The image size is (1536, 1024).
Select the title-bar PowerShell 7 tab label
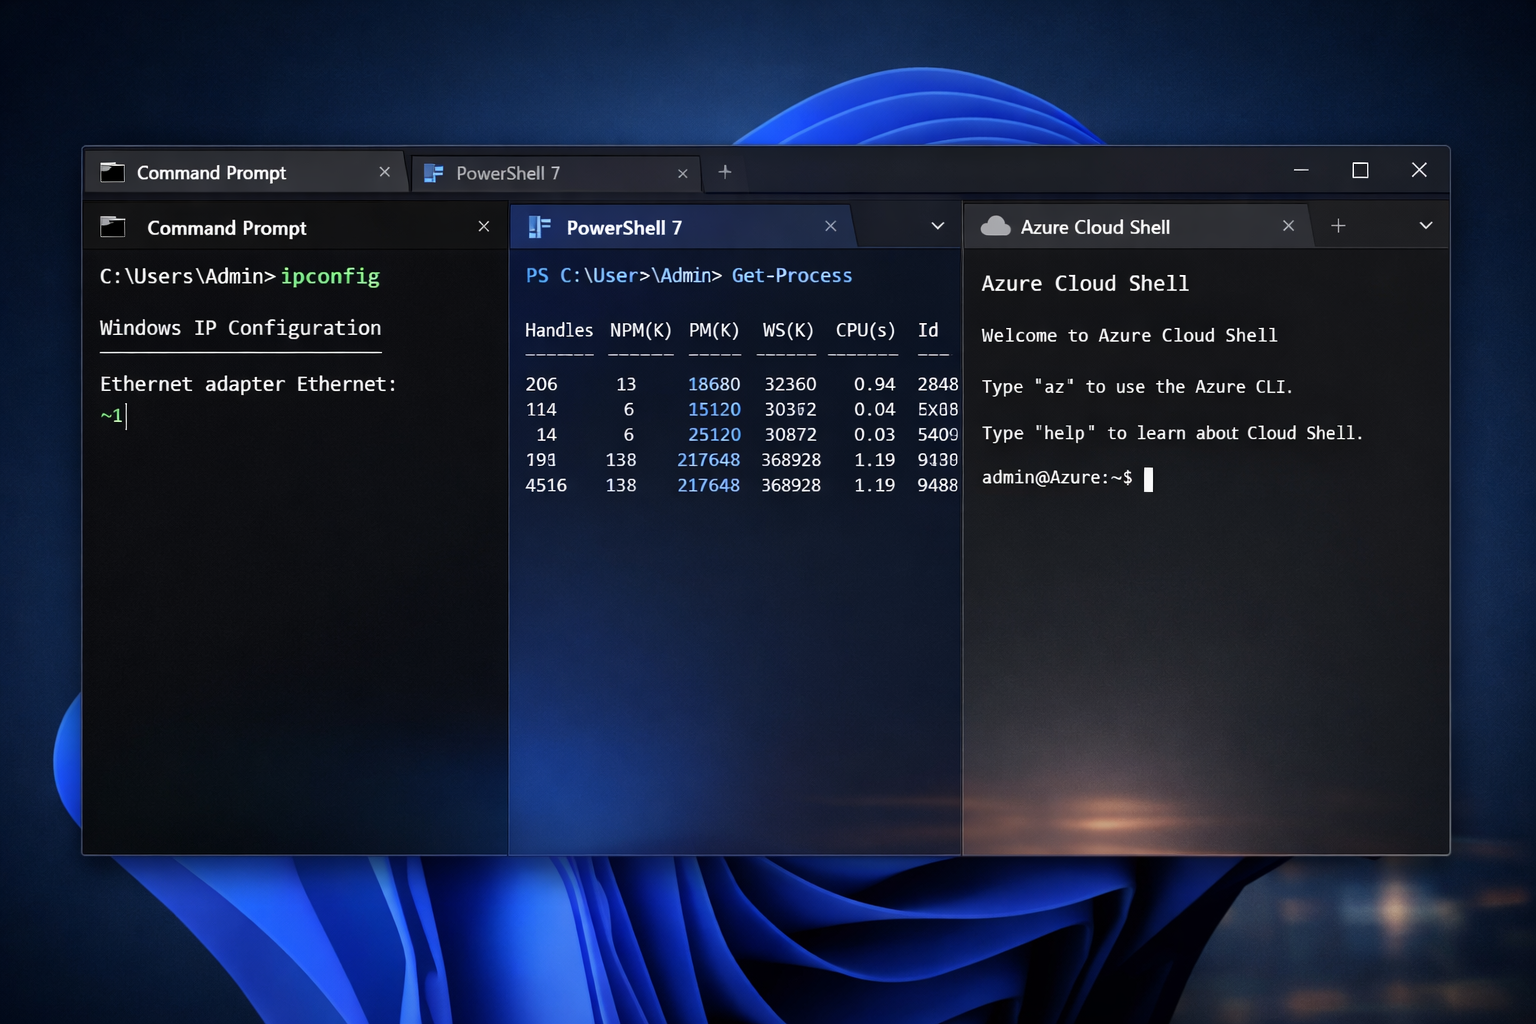coord(508,173)
